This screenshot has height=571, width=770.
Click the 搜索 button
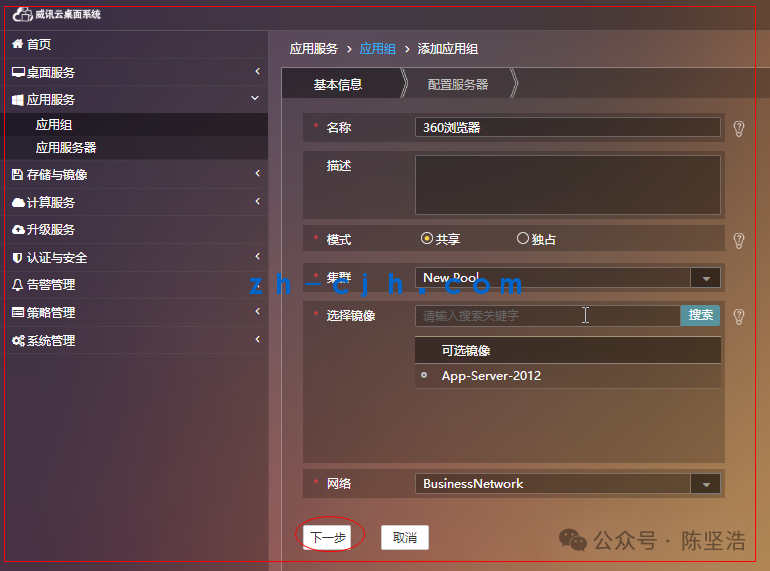tap(700, 315)
